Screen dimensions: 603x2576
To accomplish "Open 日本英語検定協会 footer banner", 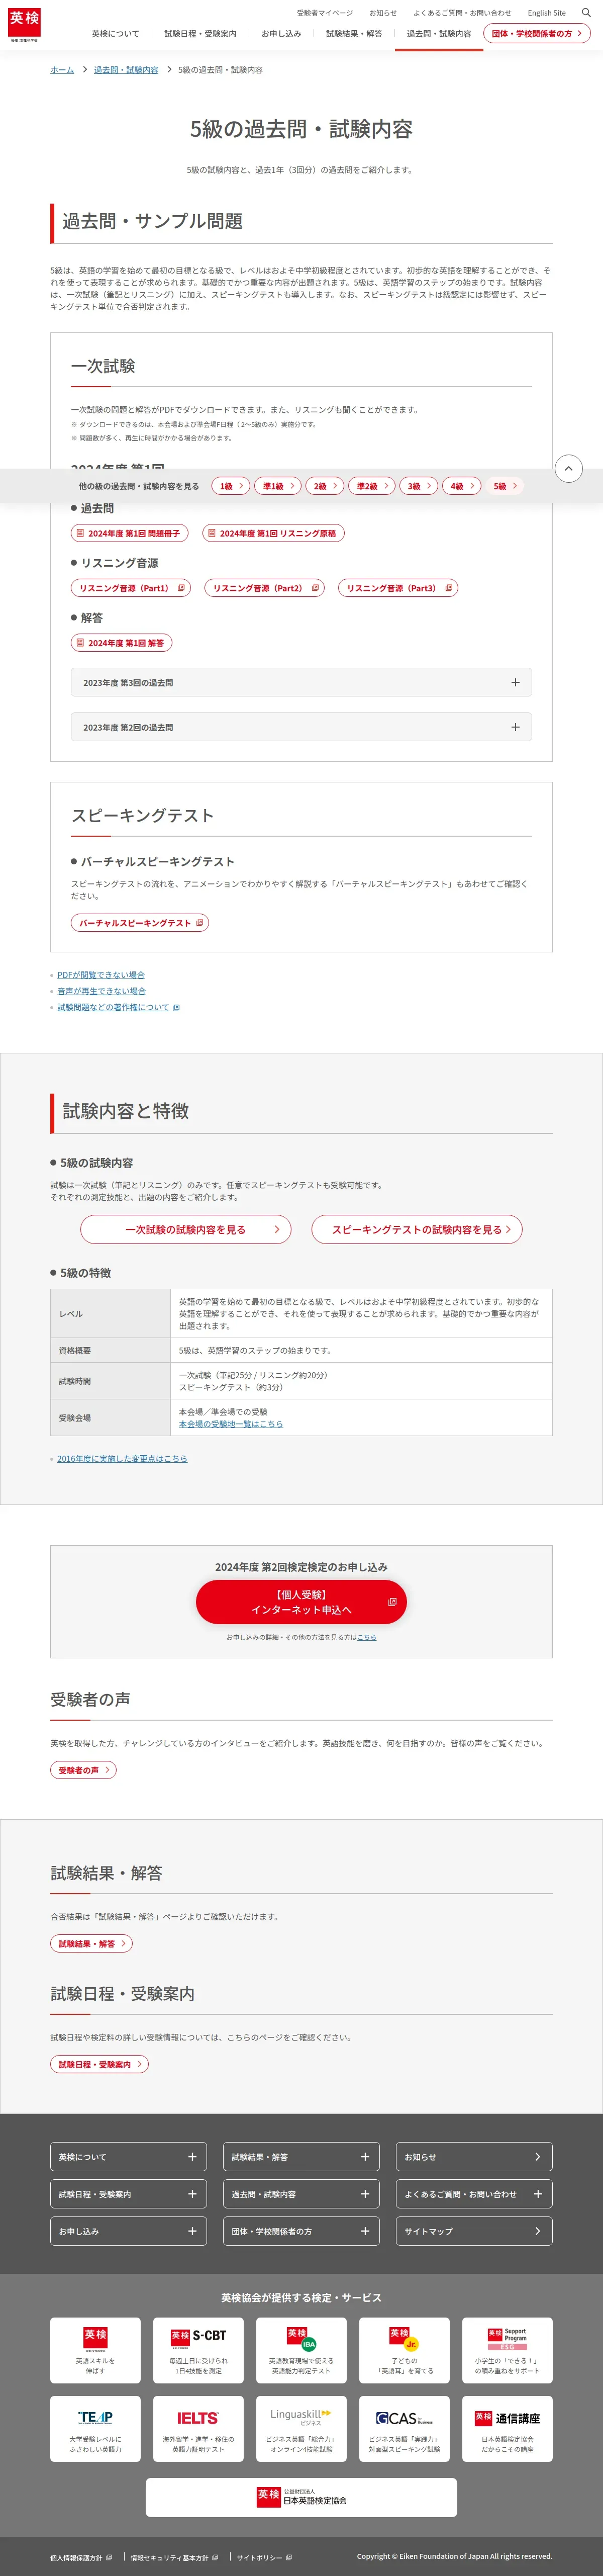I will coord(301,2497).
